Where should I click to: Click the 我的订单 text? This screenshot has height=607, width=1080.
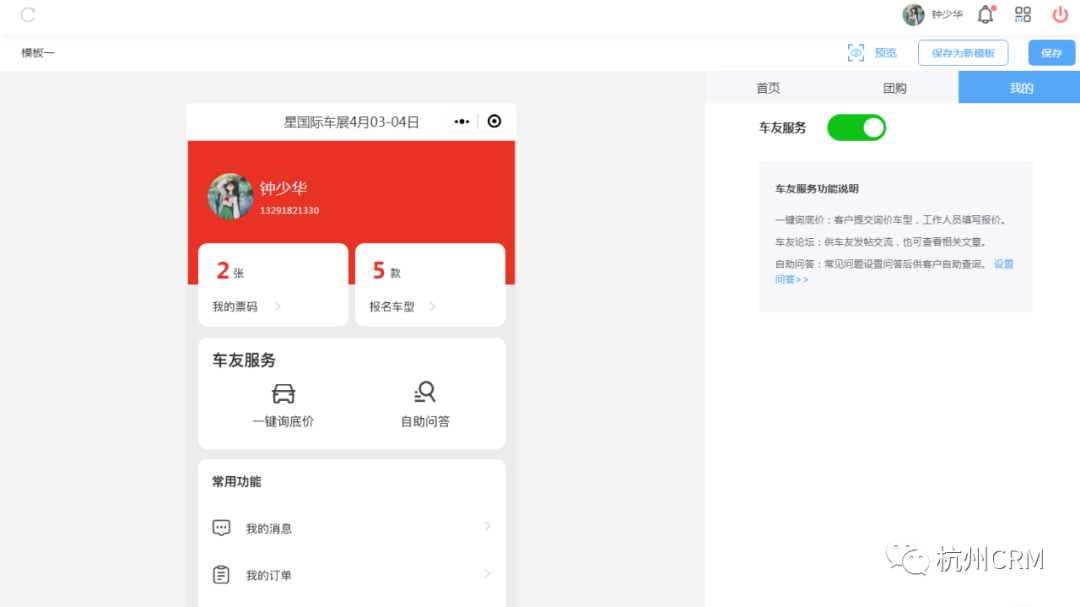tap(269, 575)
